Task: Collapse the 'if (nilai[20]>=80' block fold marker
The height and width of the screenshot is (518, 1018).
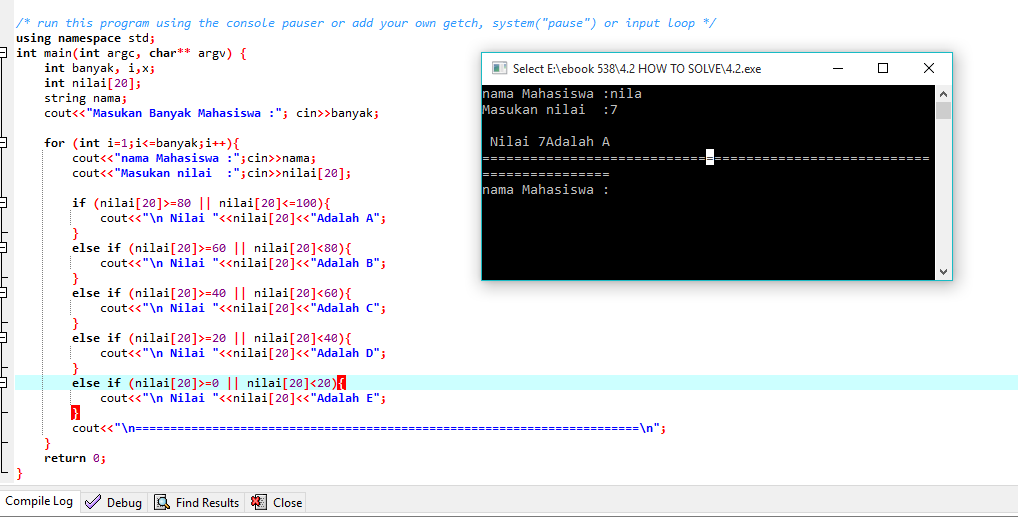Action: click(3, 203)
